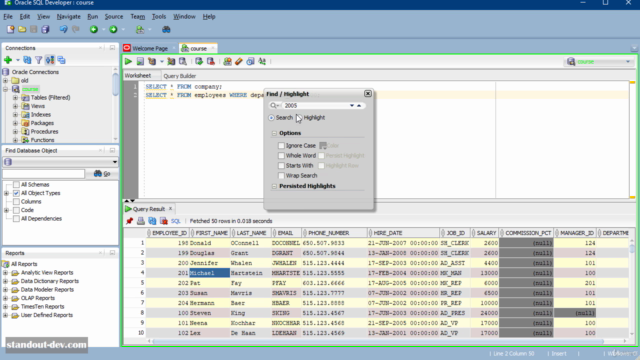Sort by the SALARY column header
Screen dimensions: 640x360
[485, 233]
